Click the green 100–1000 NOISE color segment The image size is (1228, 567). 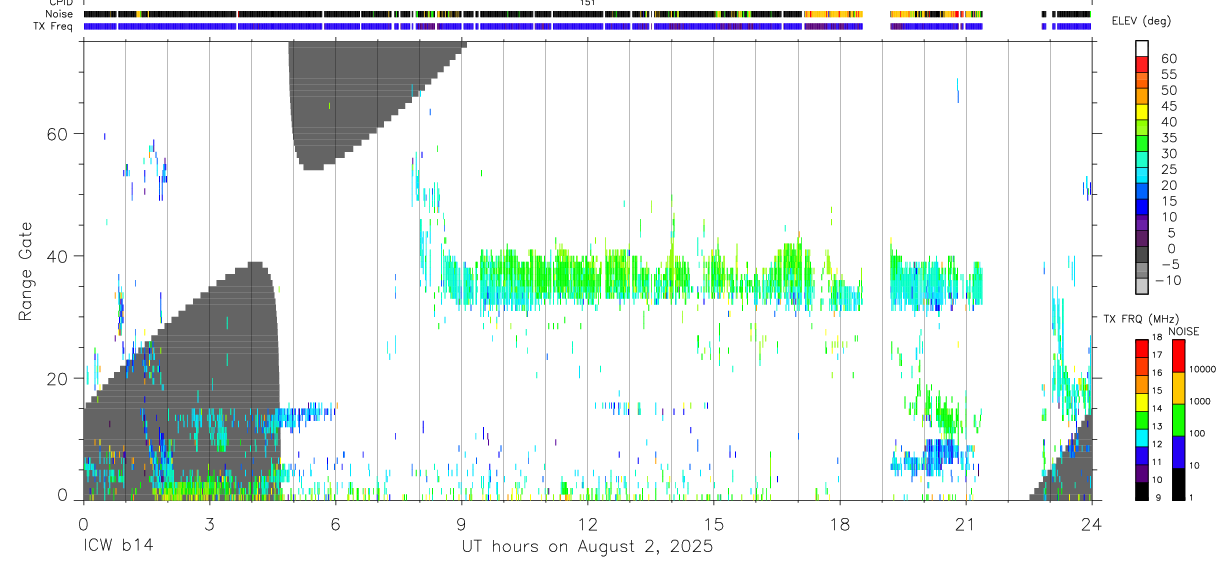[1178, 419]
